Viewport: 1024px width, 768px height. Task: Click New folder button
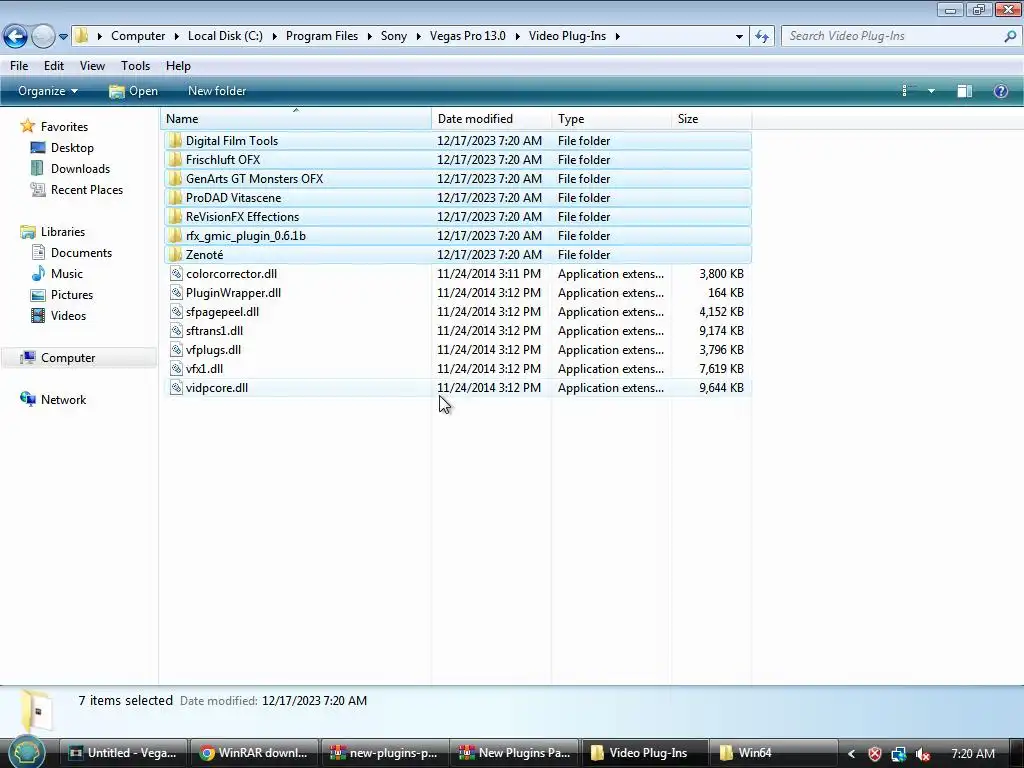pos(217,91)
